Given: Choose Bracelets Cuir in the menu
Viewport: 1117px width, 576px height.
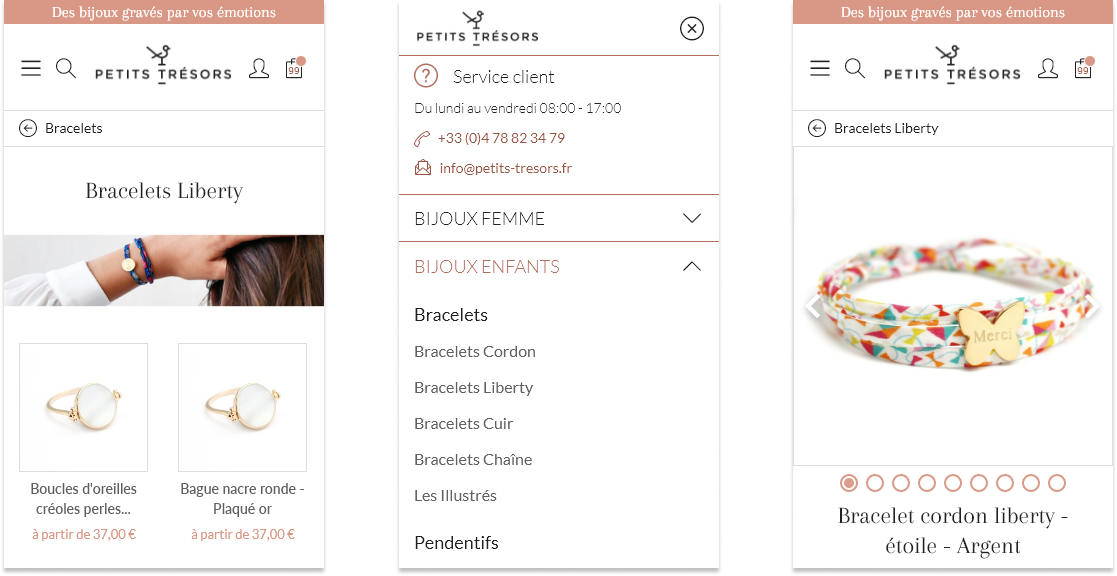Looking at the screenshot, I should pyautogui.click(x=464, y=423).
